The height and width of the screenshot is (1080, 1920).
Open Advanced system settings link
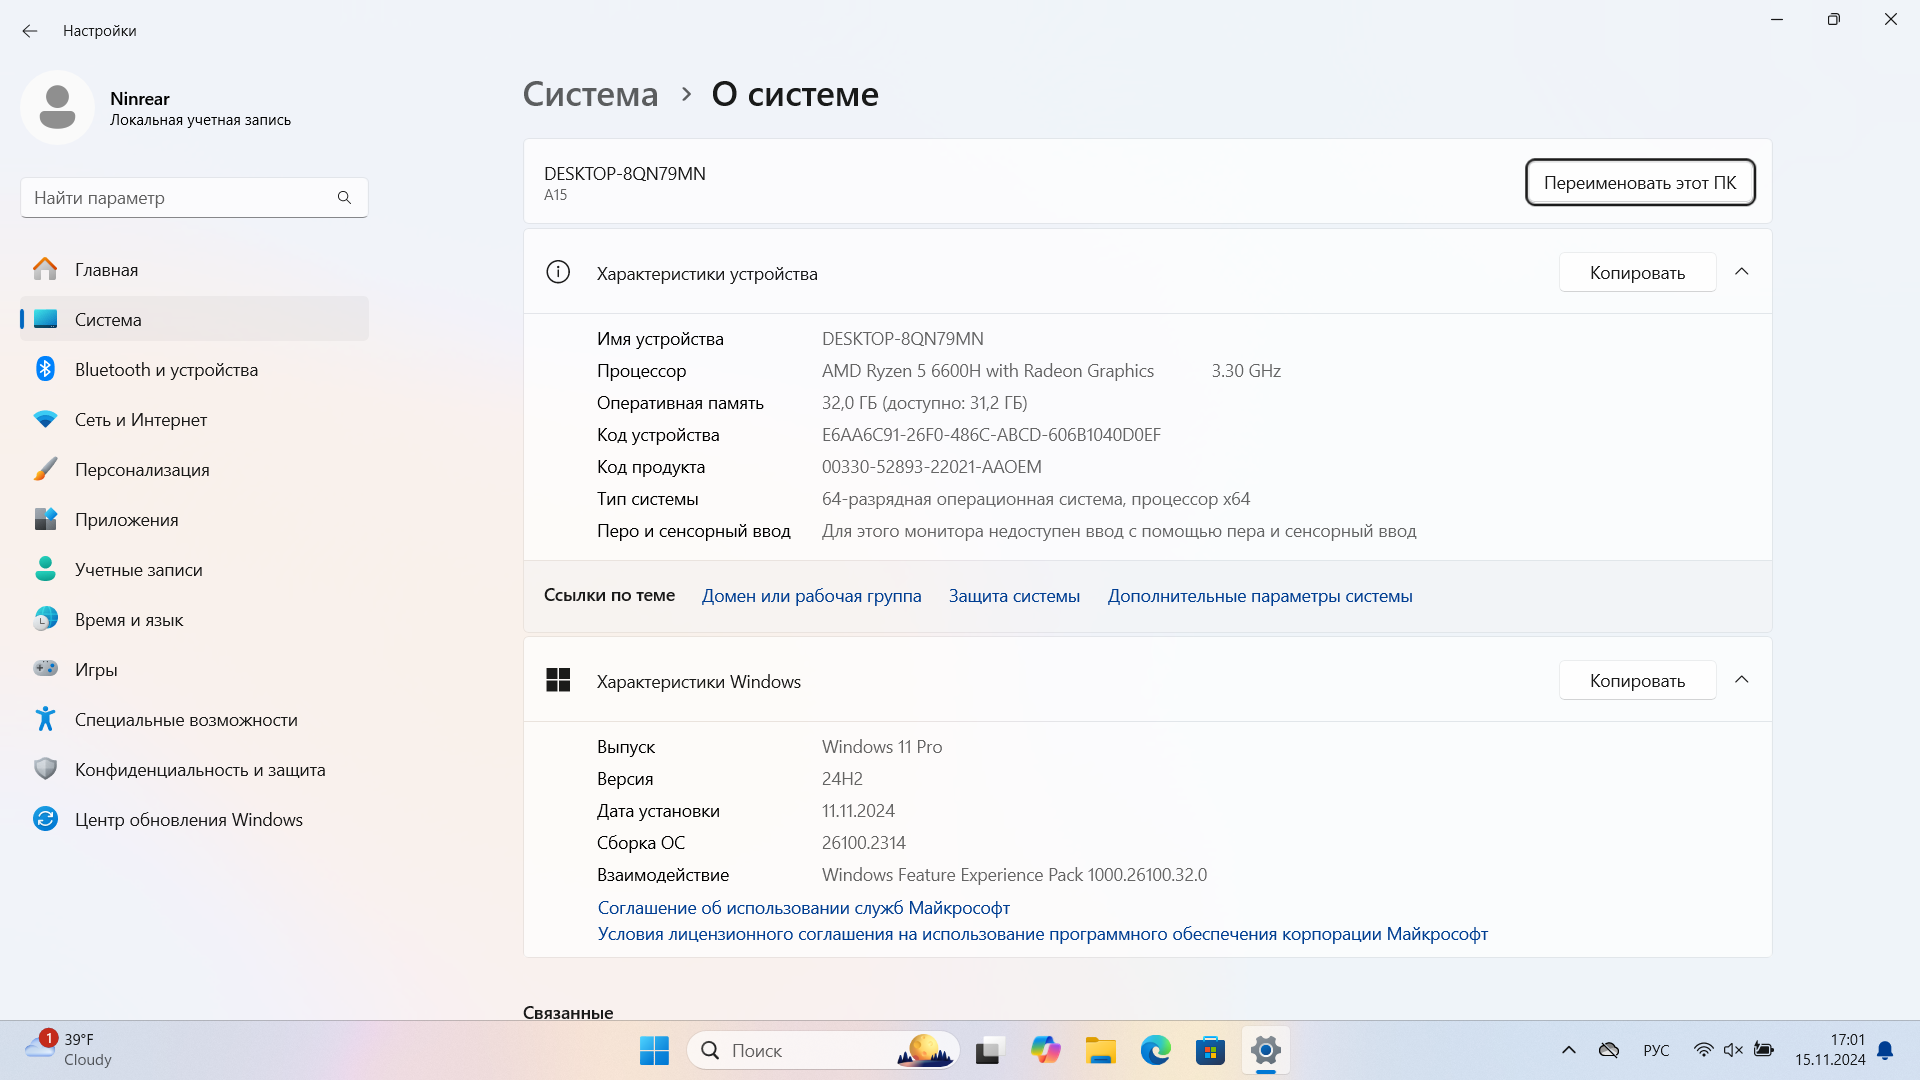[1259, 596]
